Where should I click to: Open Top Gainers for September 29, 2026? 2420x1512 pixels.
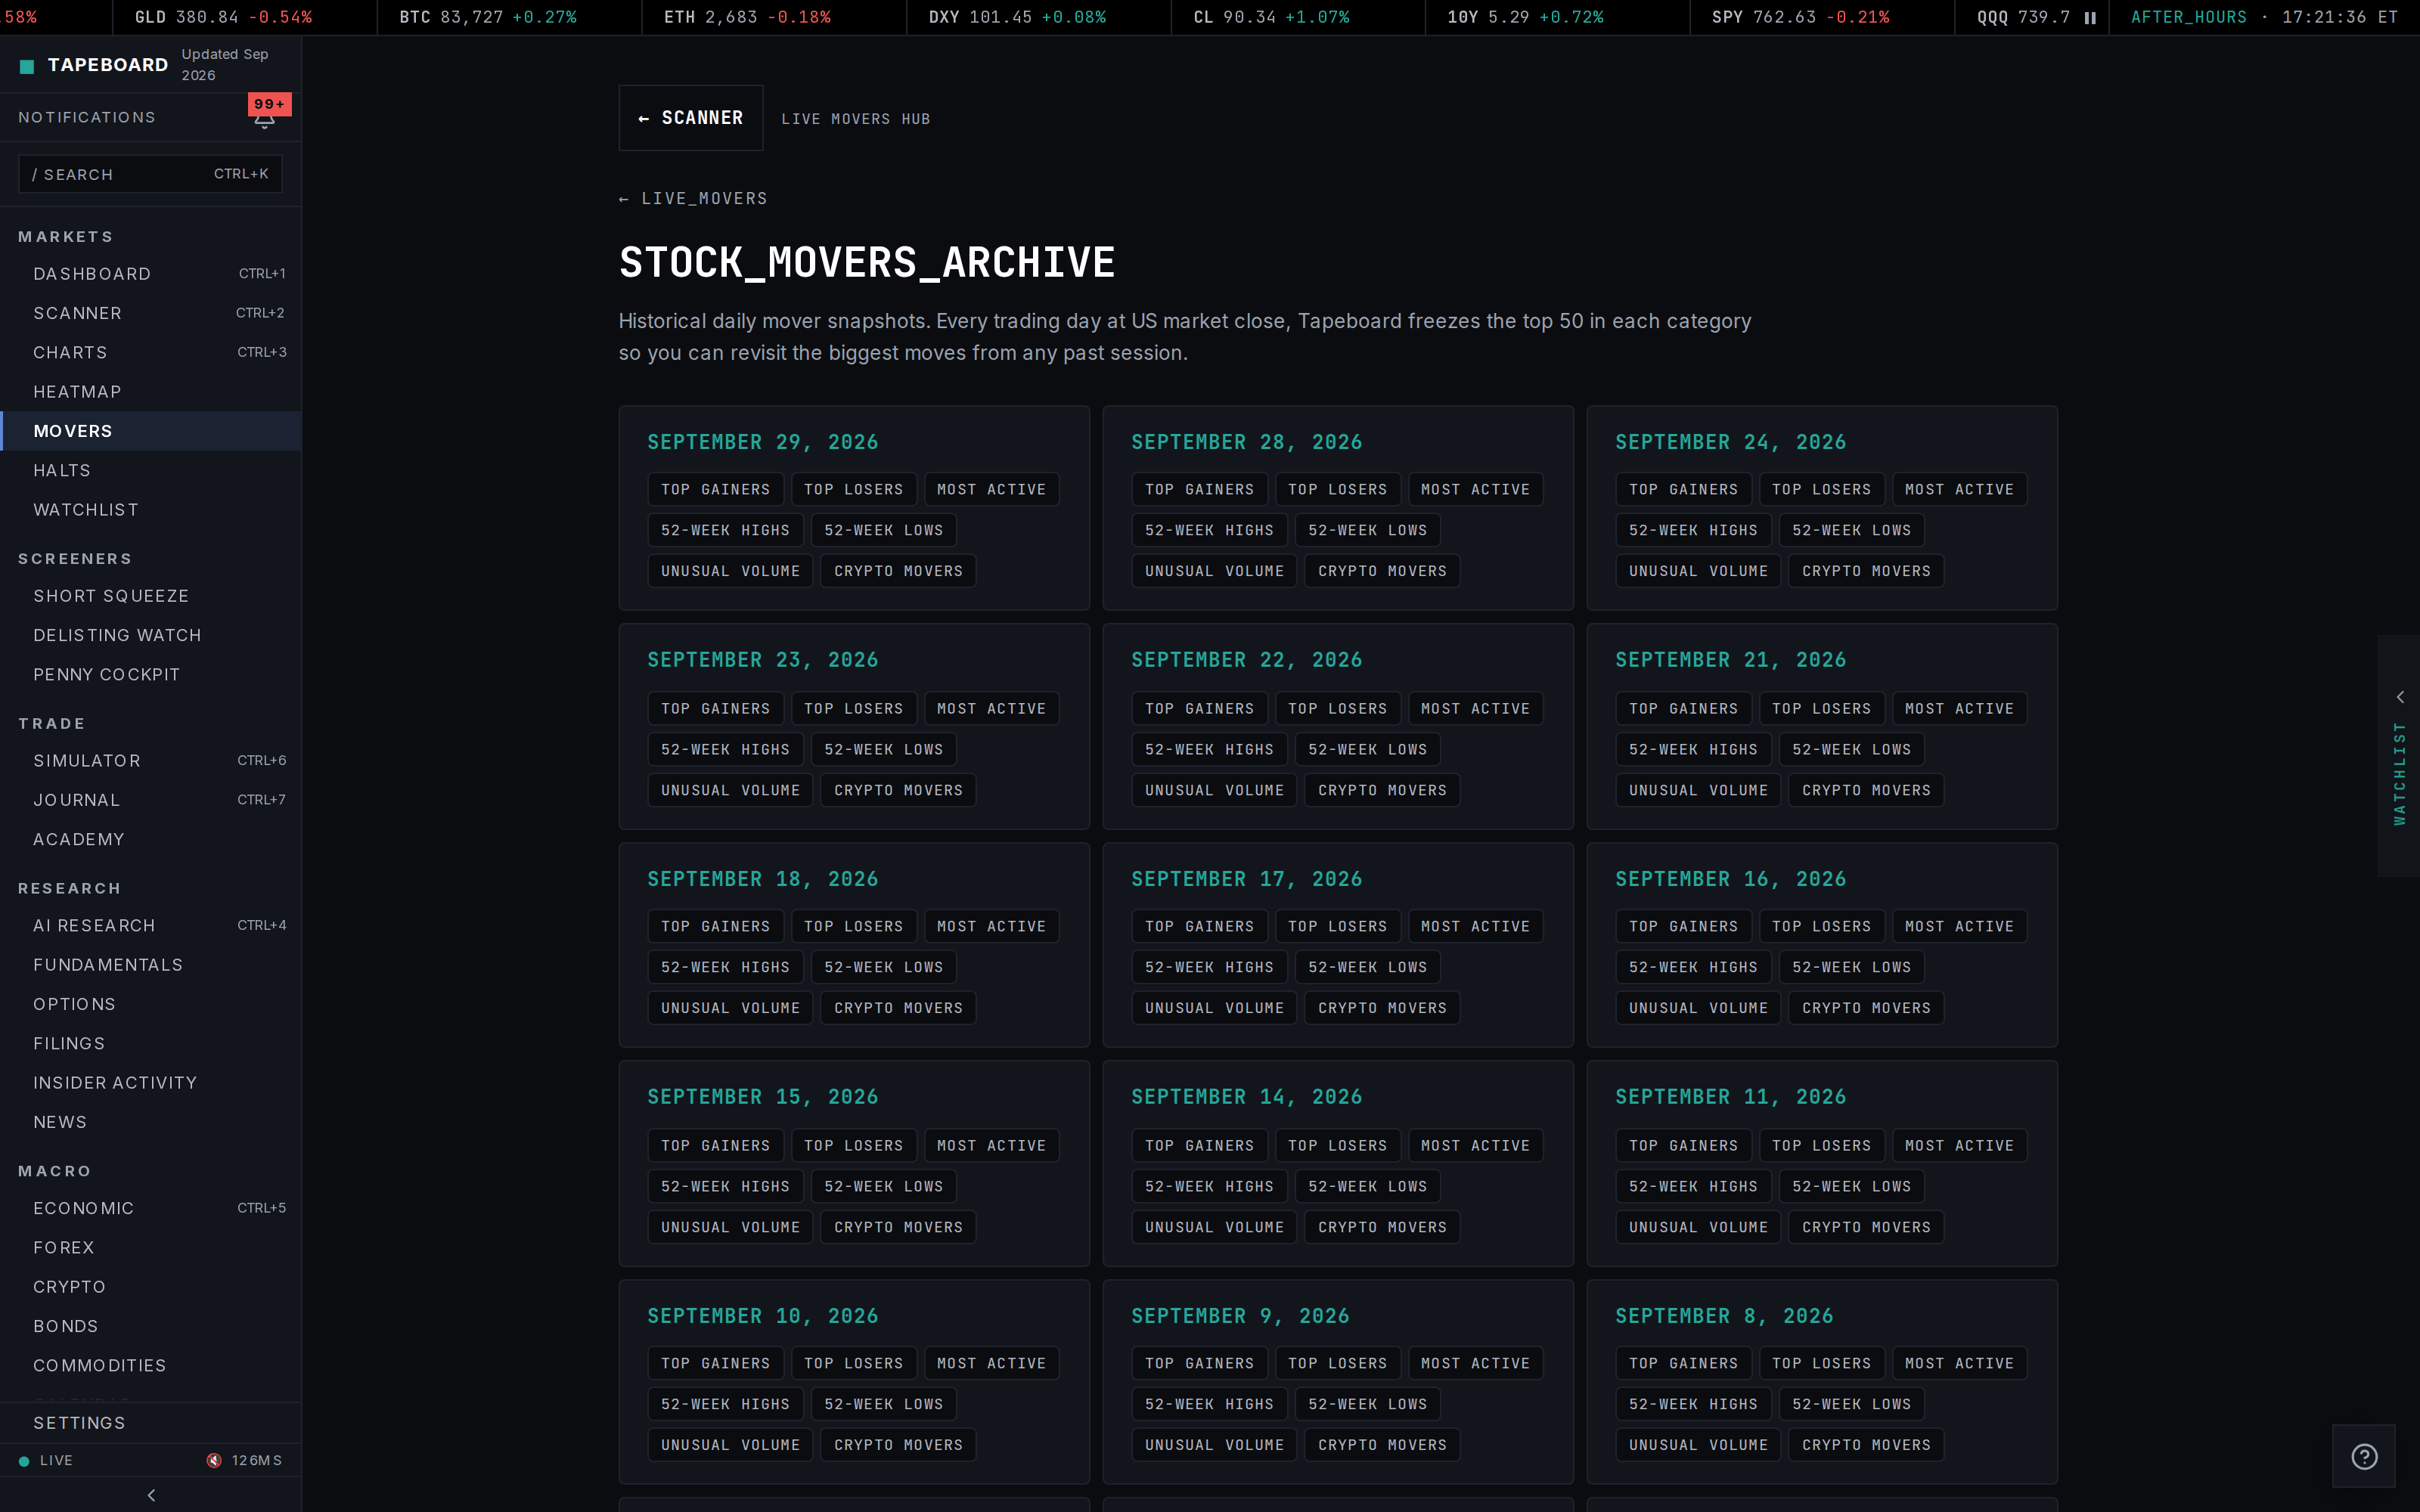[716, 489]
